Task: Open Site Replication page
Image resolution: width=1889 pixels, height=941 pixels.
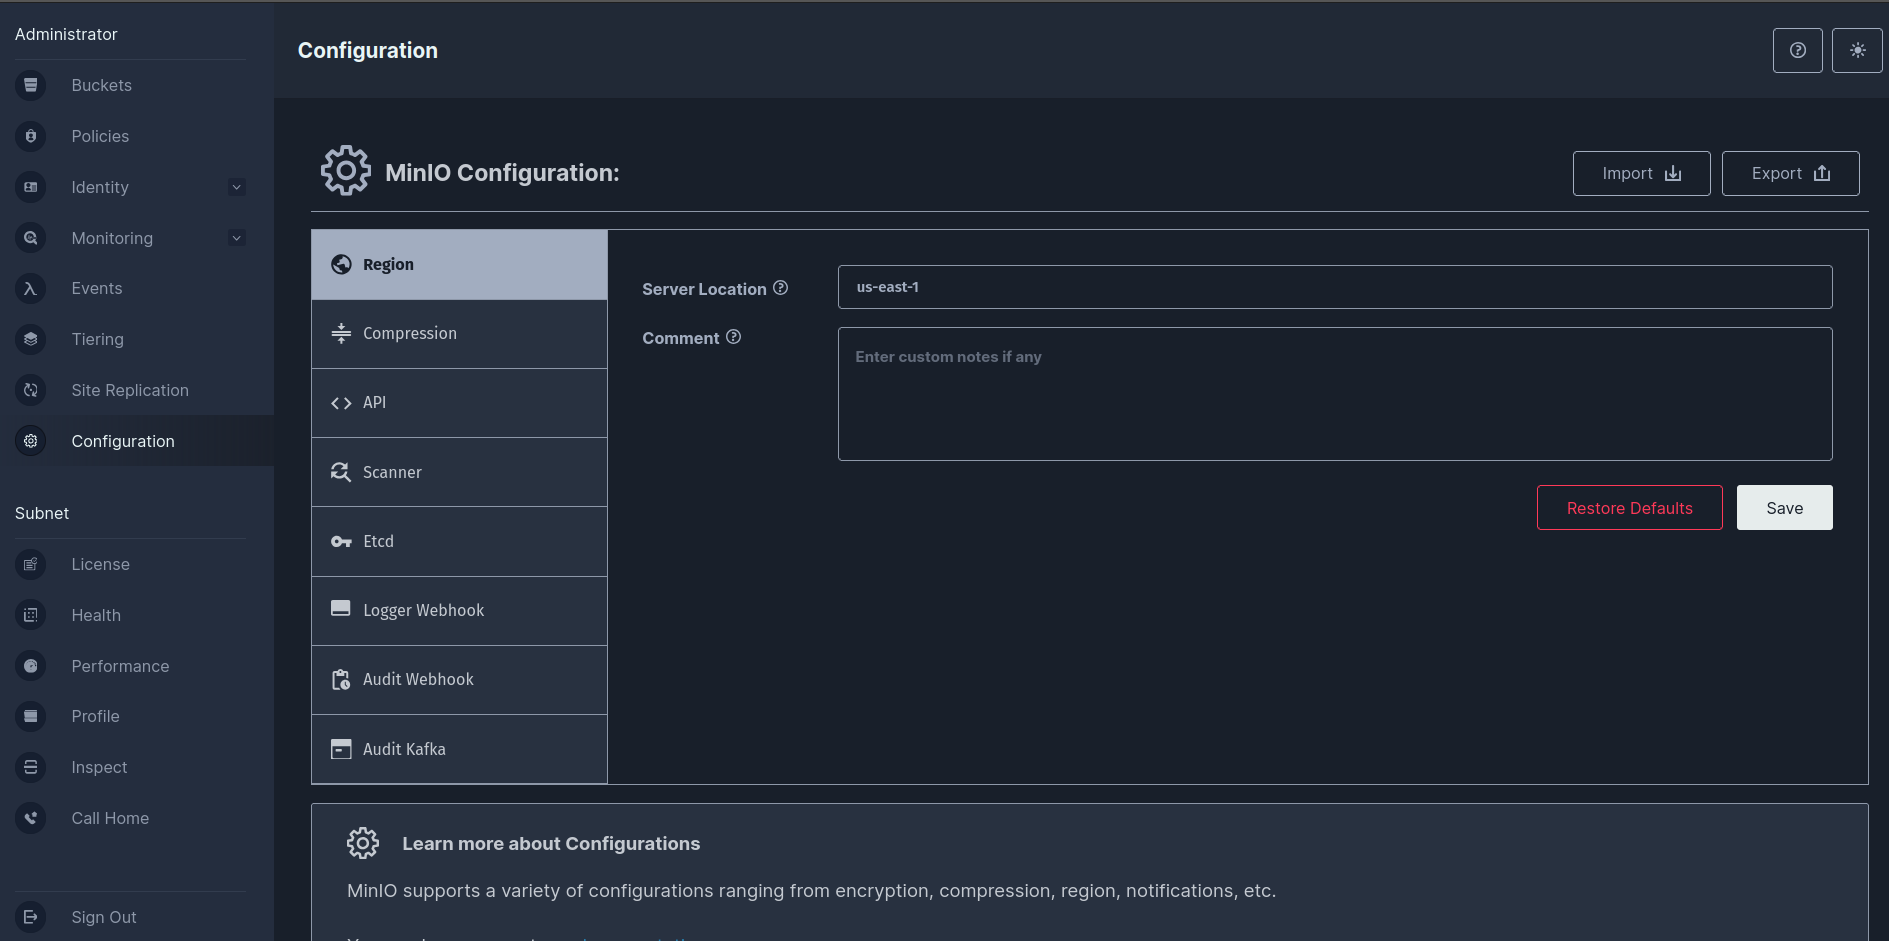Action: tap(130, 390)
